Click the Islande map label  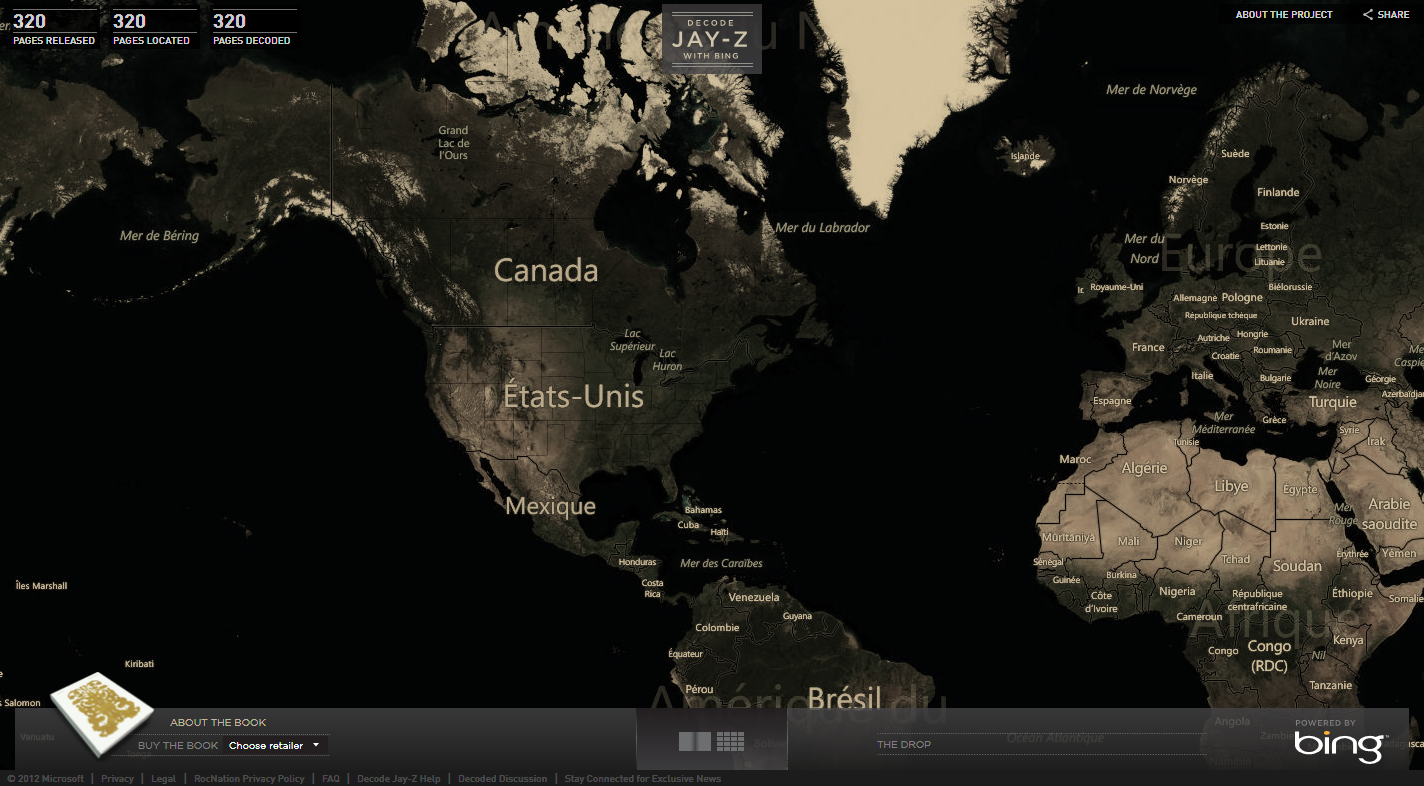[1025, 156]
